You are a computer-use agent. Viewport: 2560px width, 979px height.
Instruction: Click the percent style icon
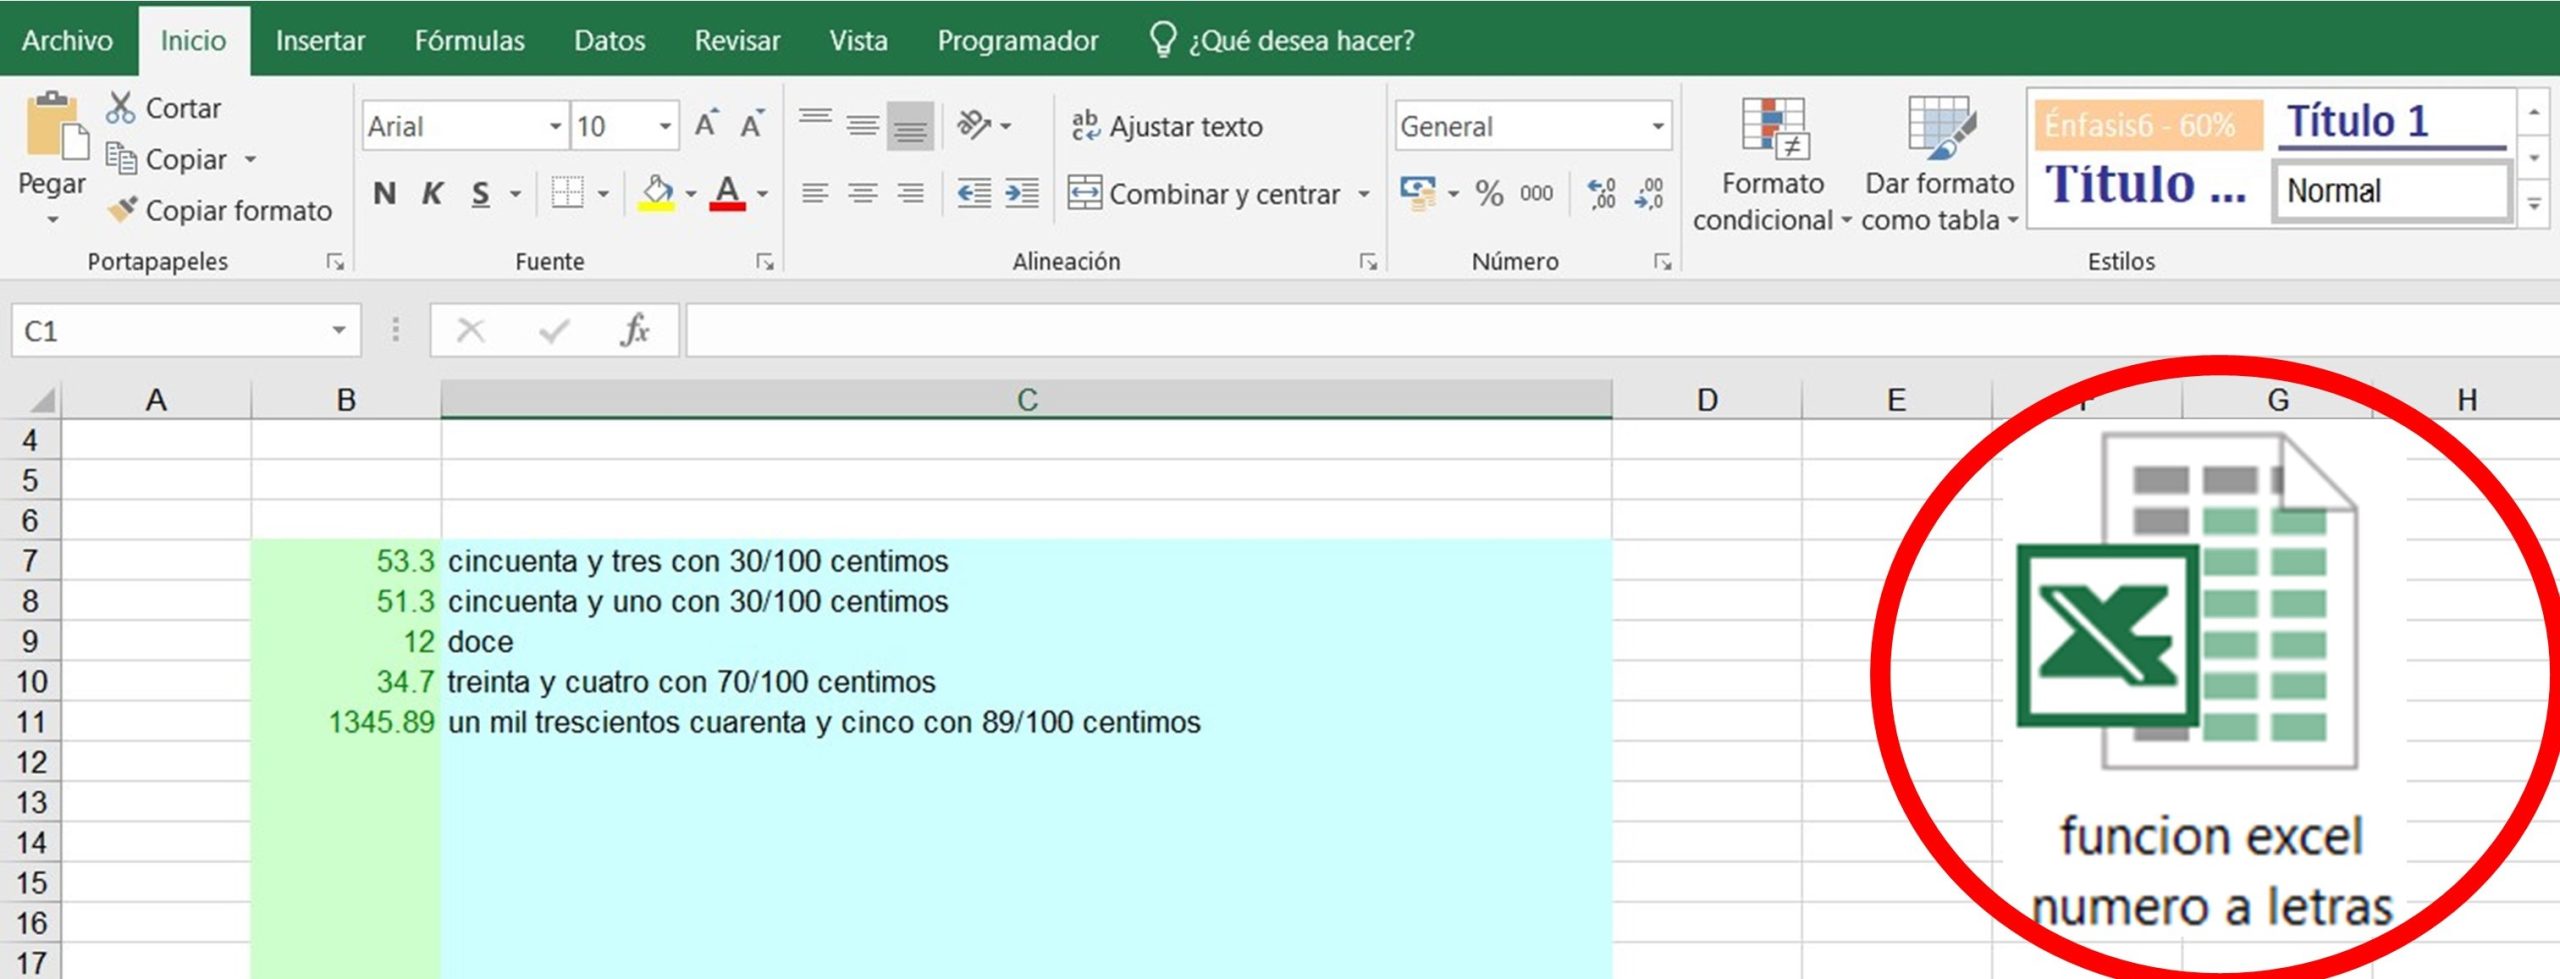[1489, 193]
